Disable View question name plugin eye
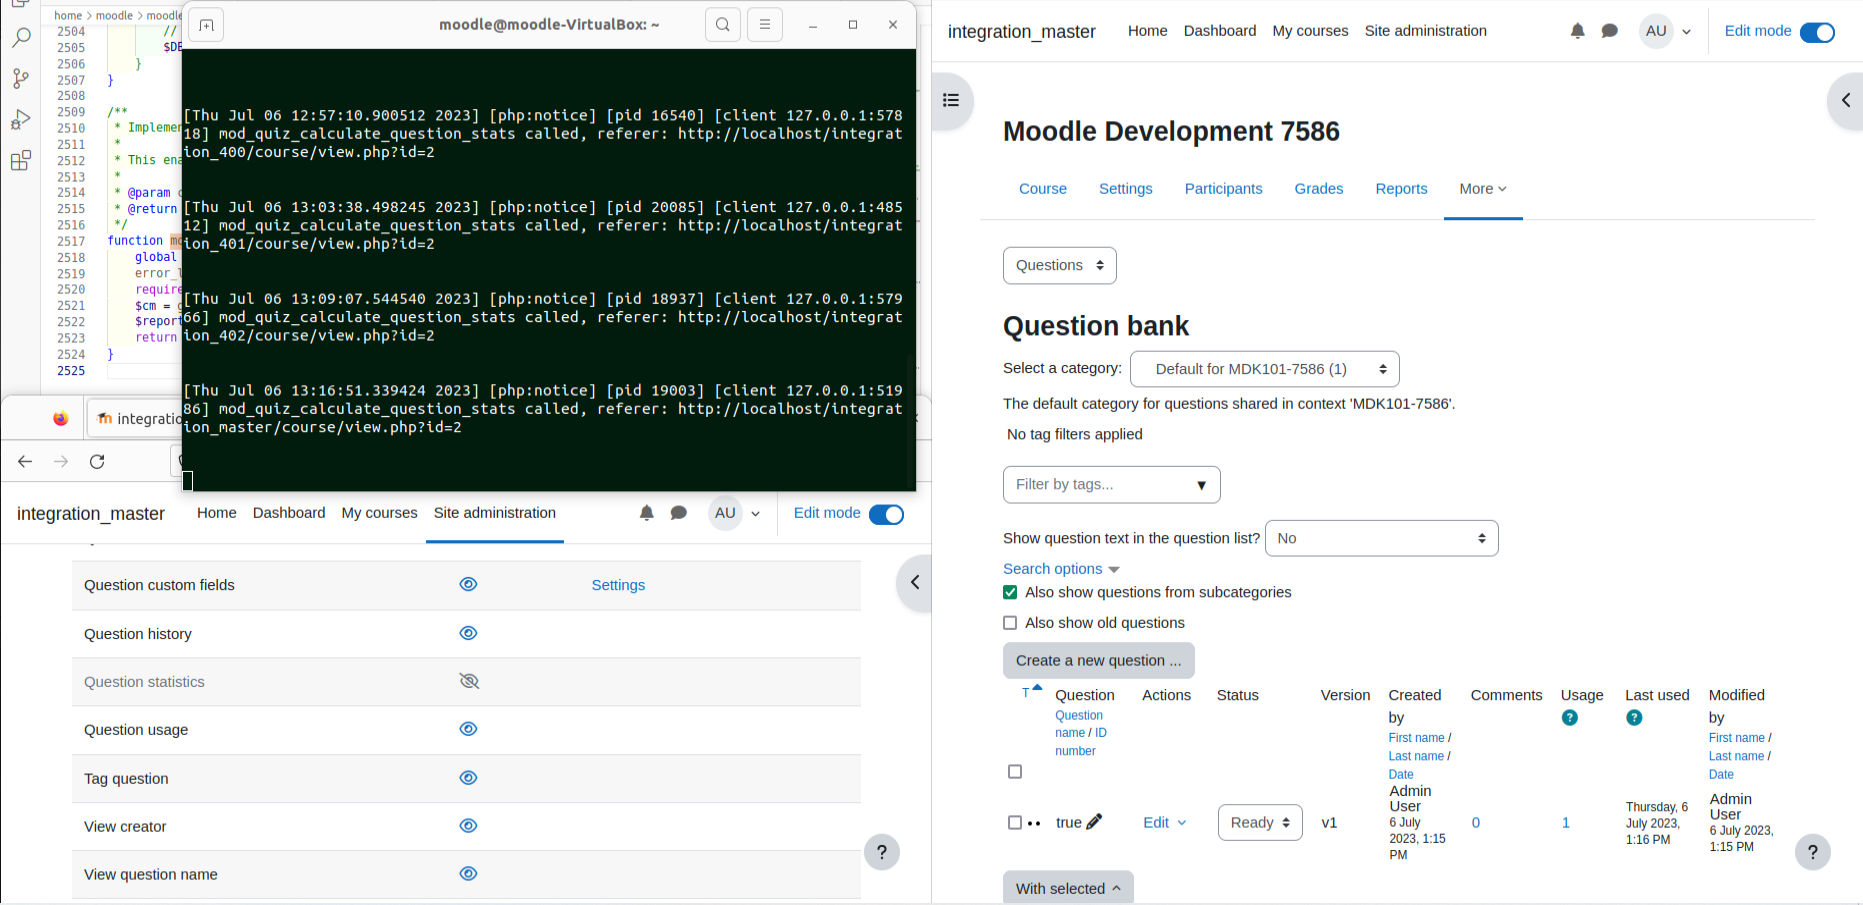 468,874
